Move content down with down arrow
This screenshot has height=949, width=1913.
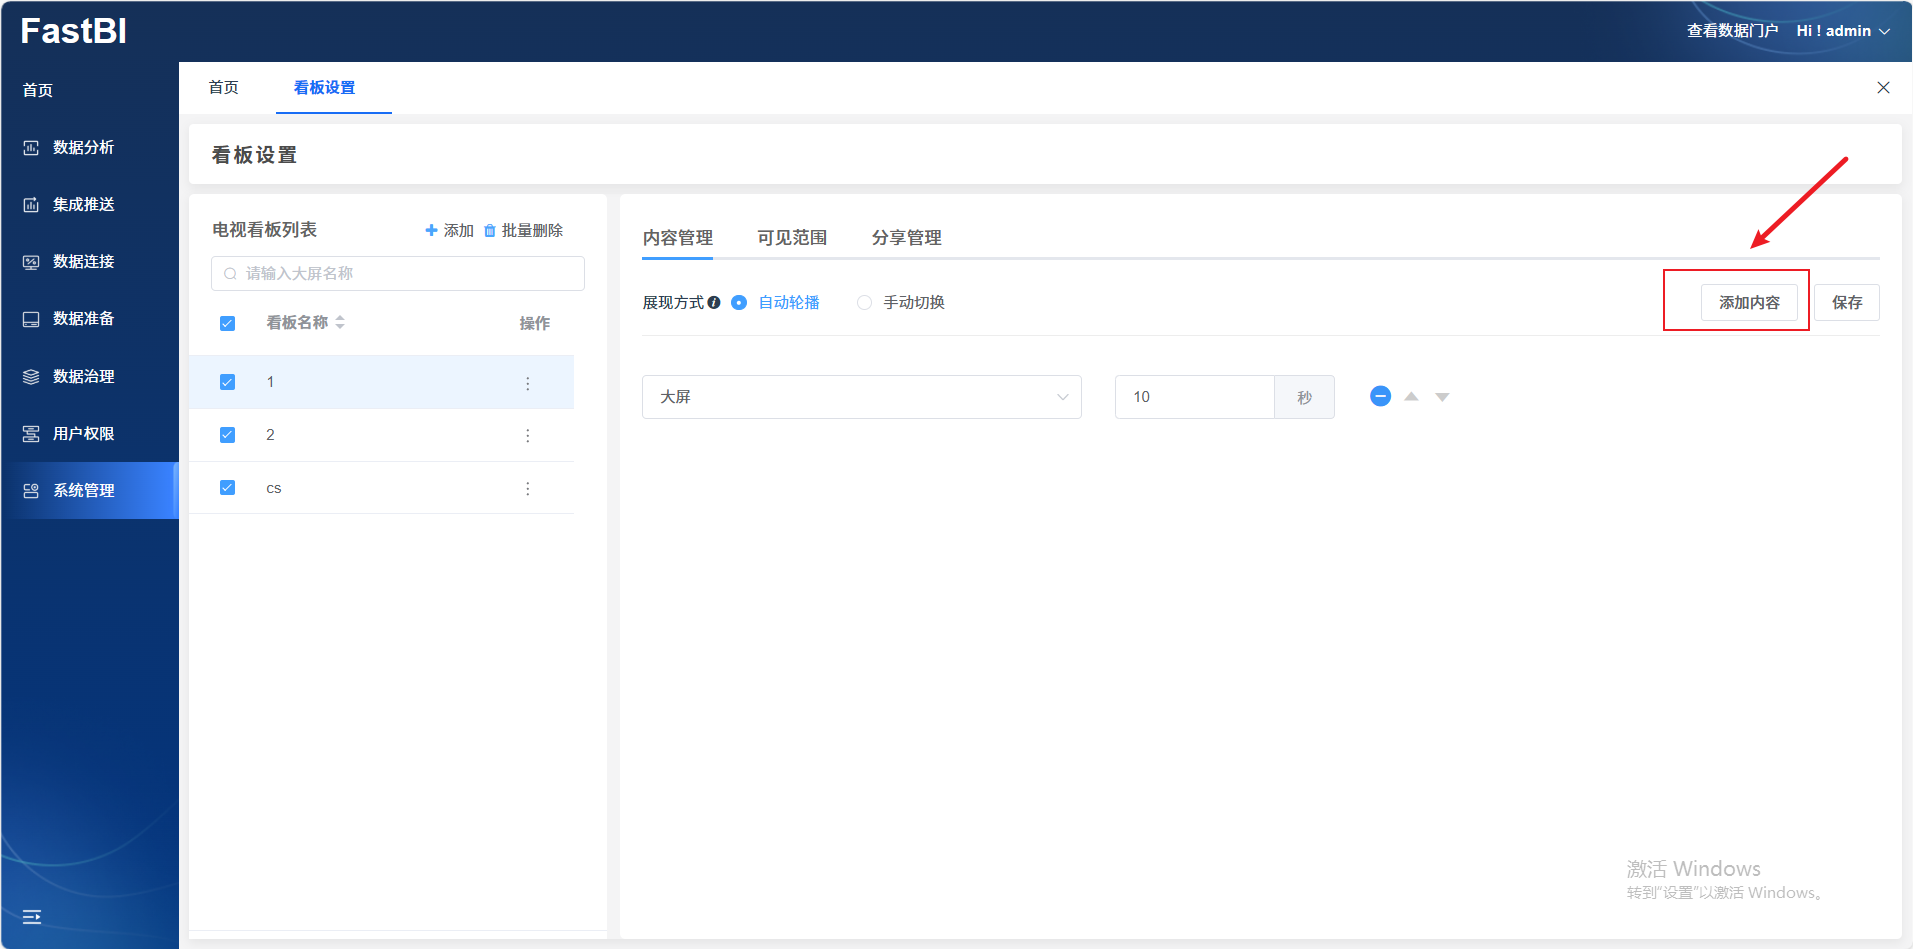click(x=1442, y=397)
